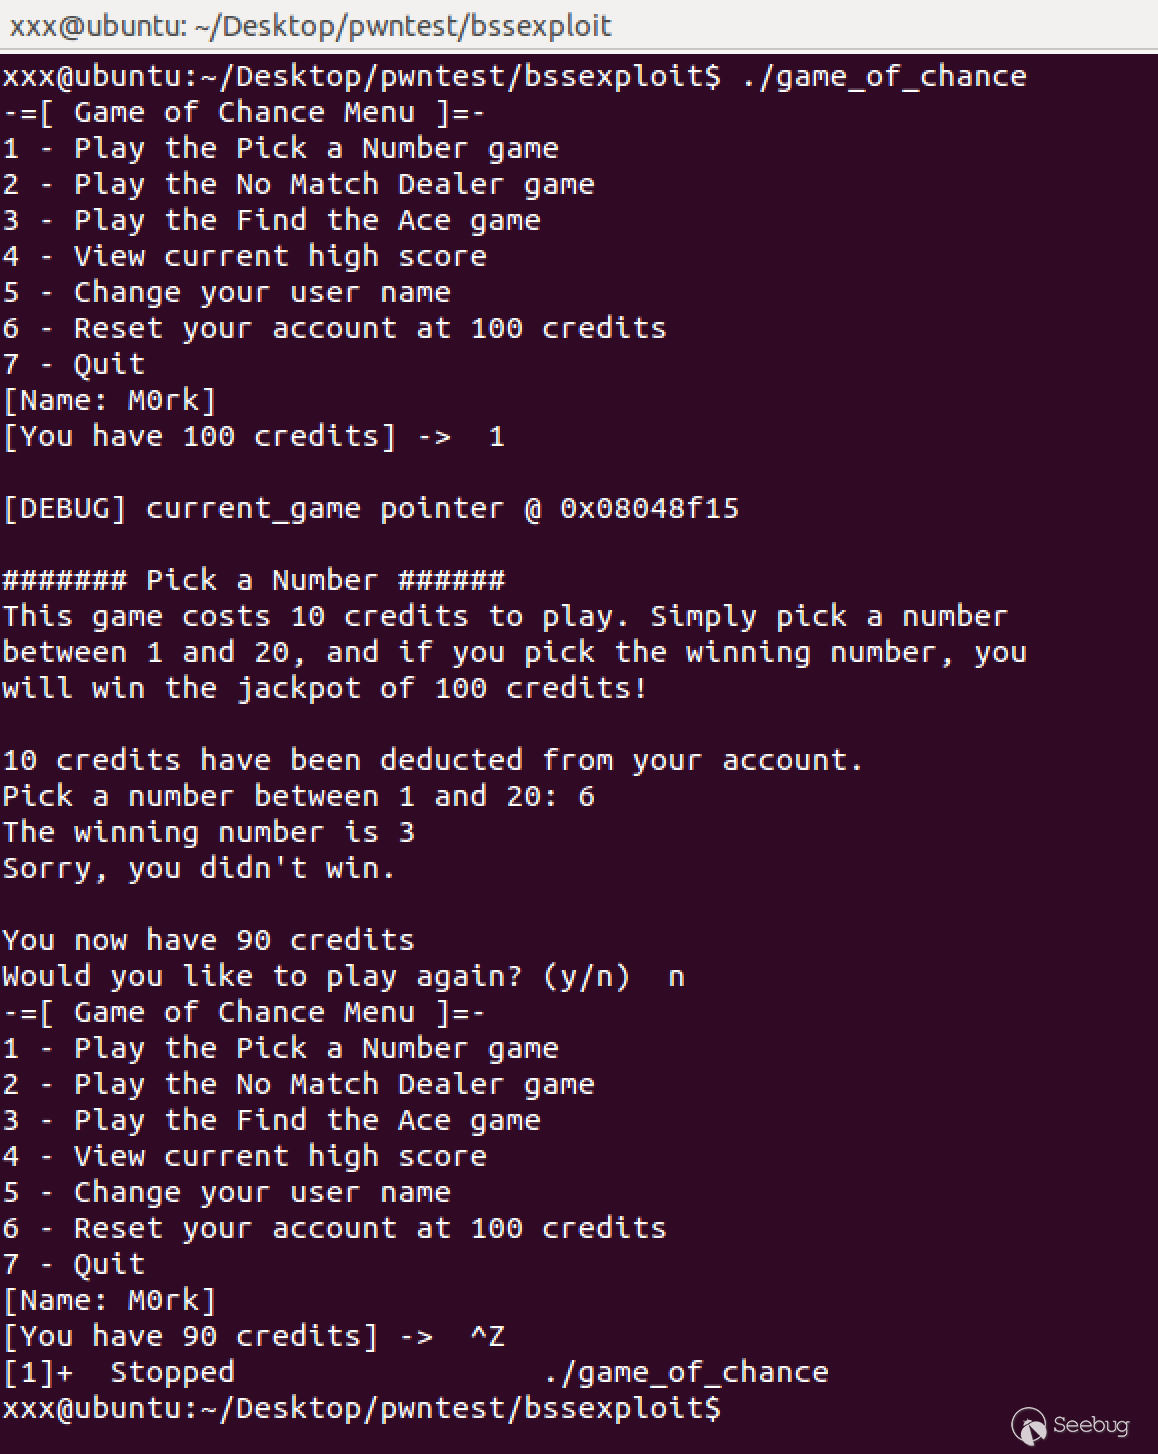Click the '[1]+ Stopped' job status text
1158x1454 pixels.
118,1372
